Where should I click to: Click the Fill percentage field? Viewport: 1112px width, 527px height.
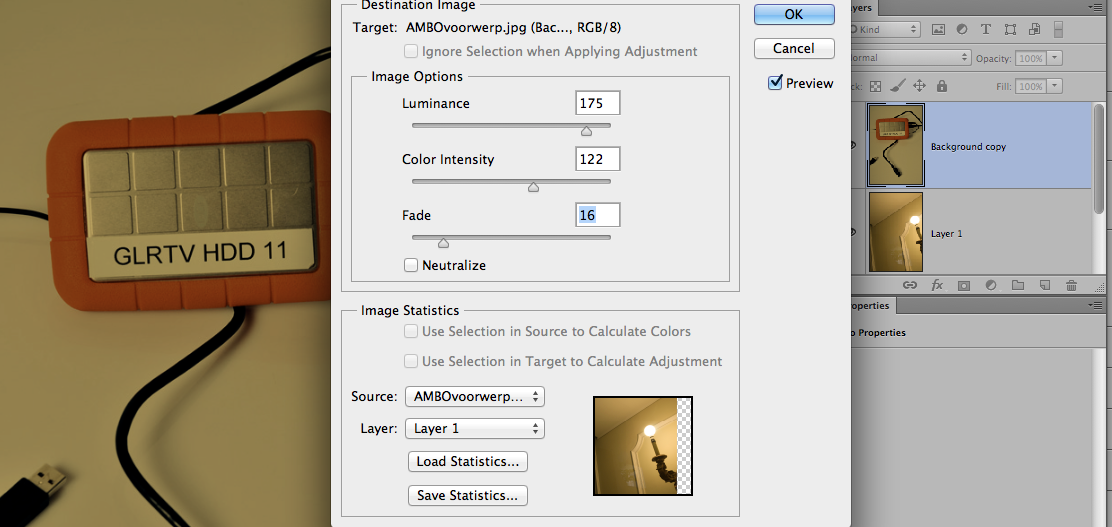click(x=1031, y=86)
